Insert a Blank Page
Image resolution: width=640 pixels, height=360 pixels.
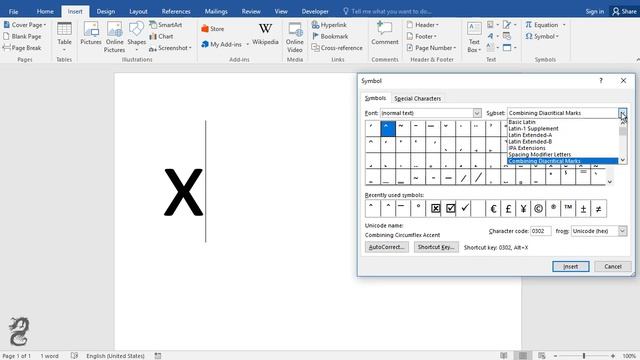point(22,36)
